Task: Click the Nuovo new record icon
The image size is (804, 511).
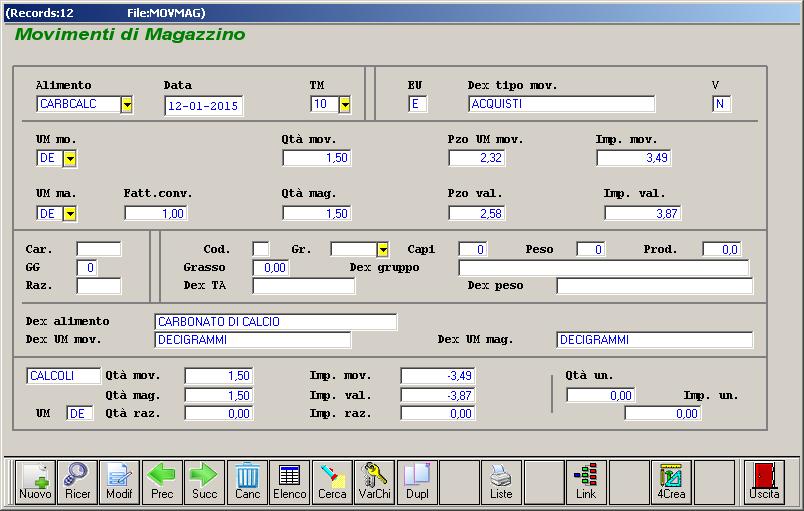Action: pos(35,482)
